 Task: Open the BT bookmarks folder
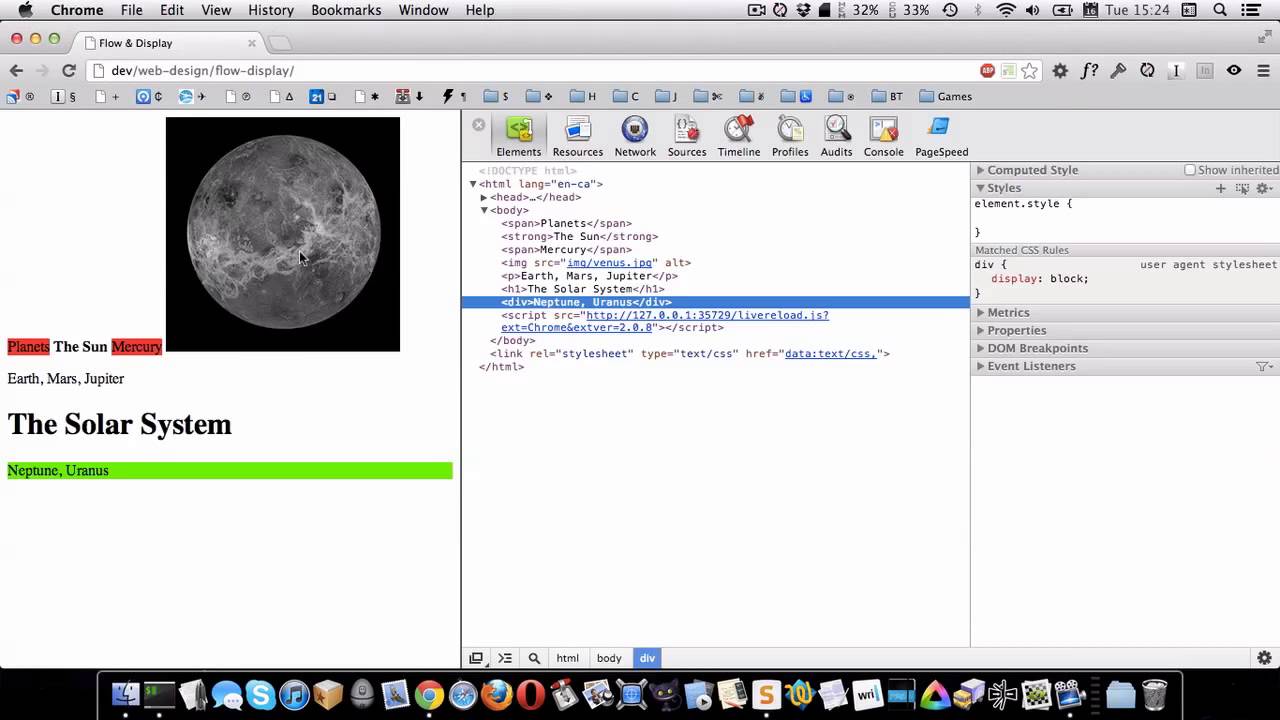[x=887, y=97]
